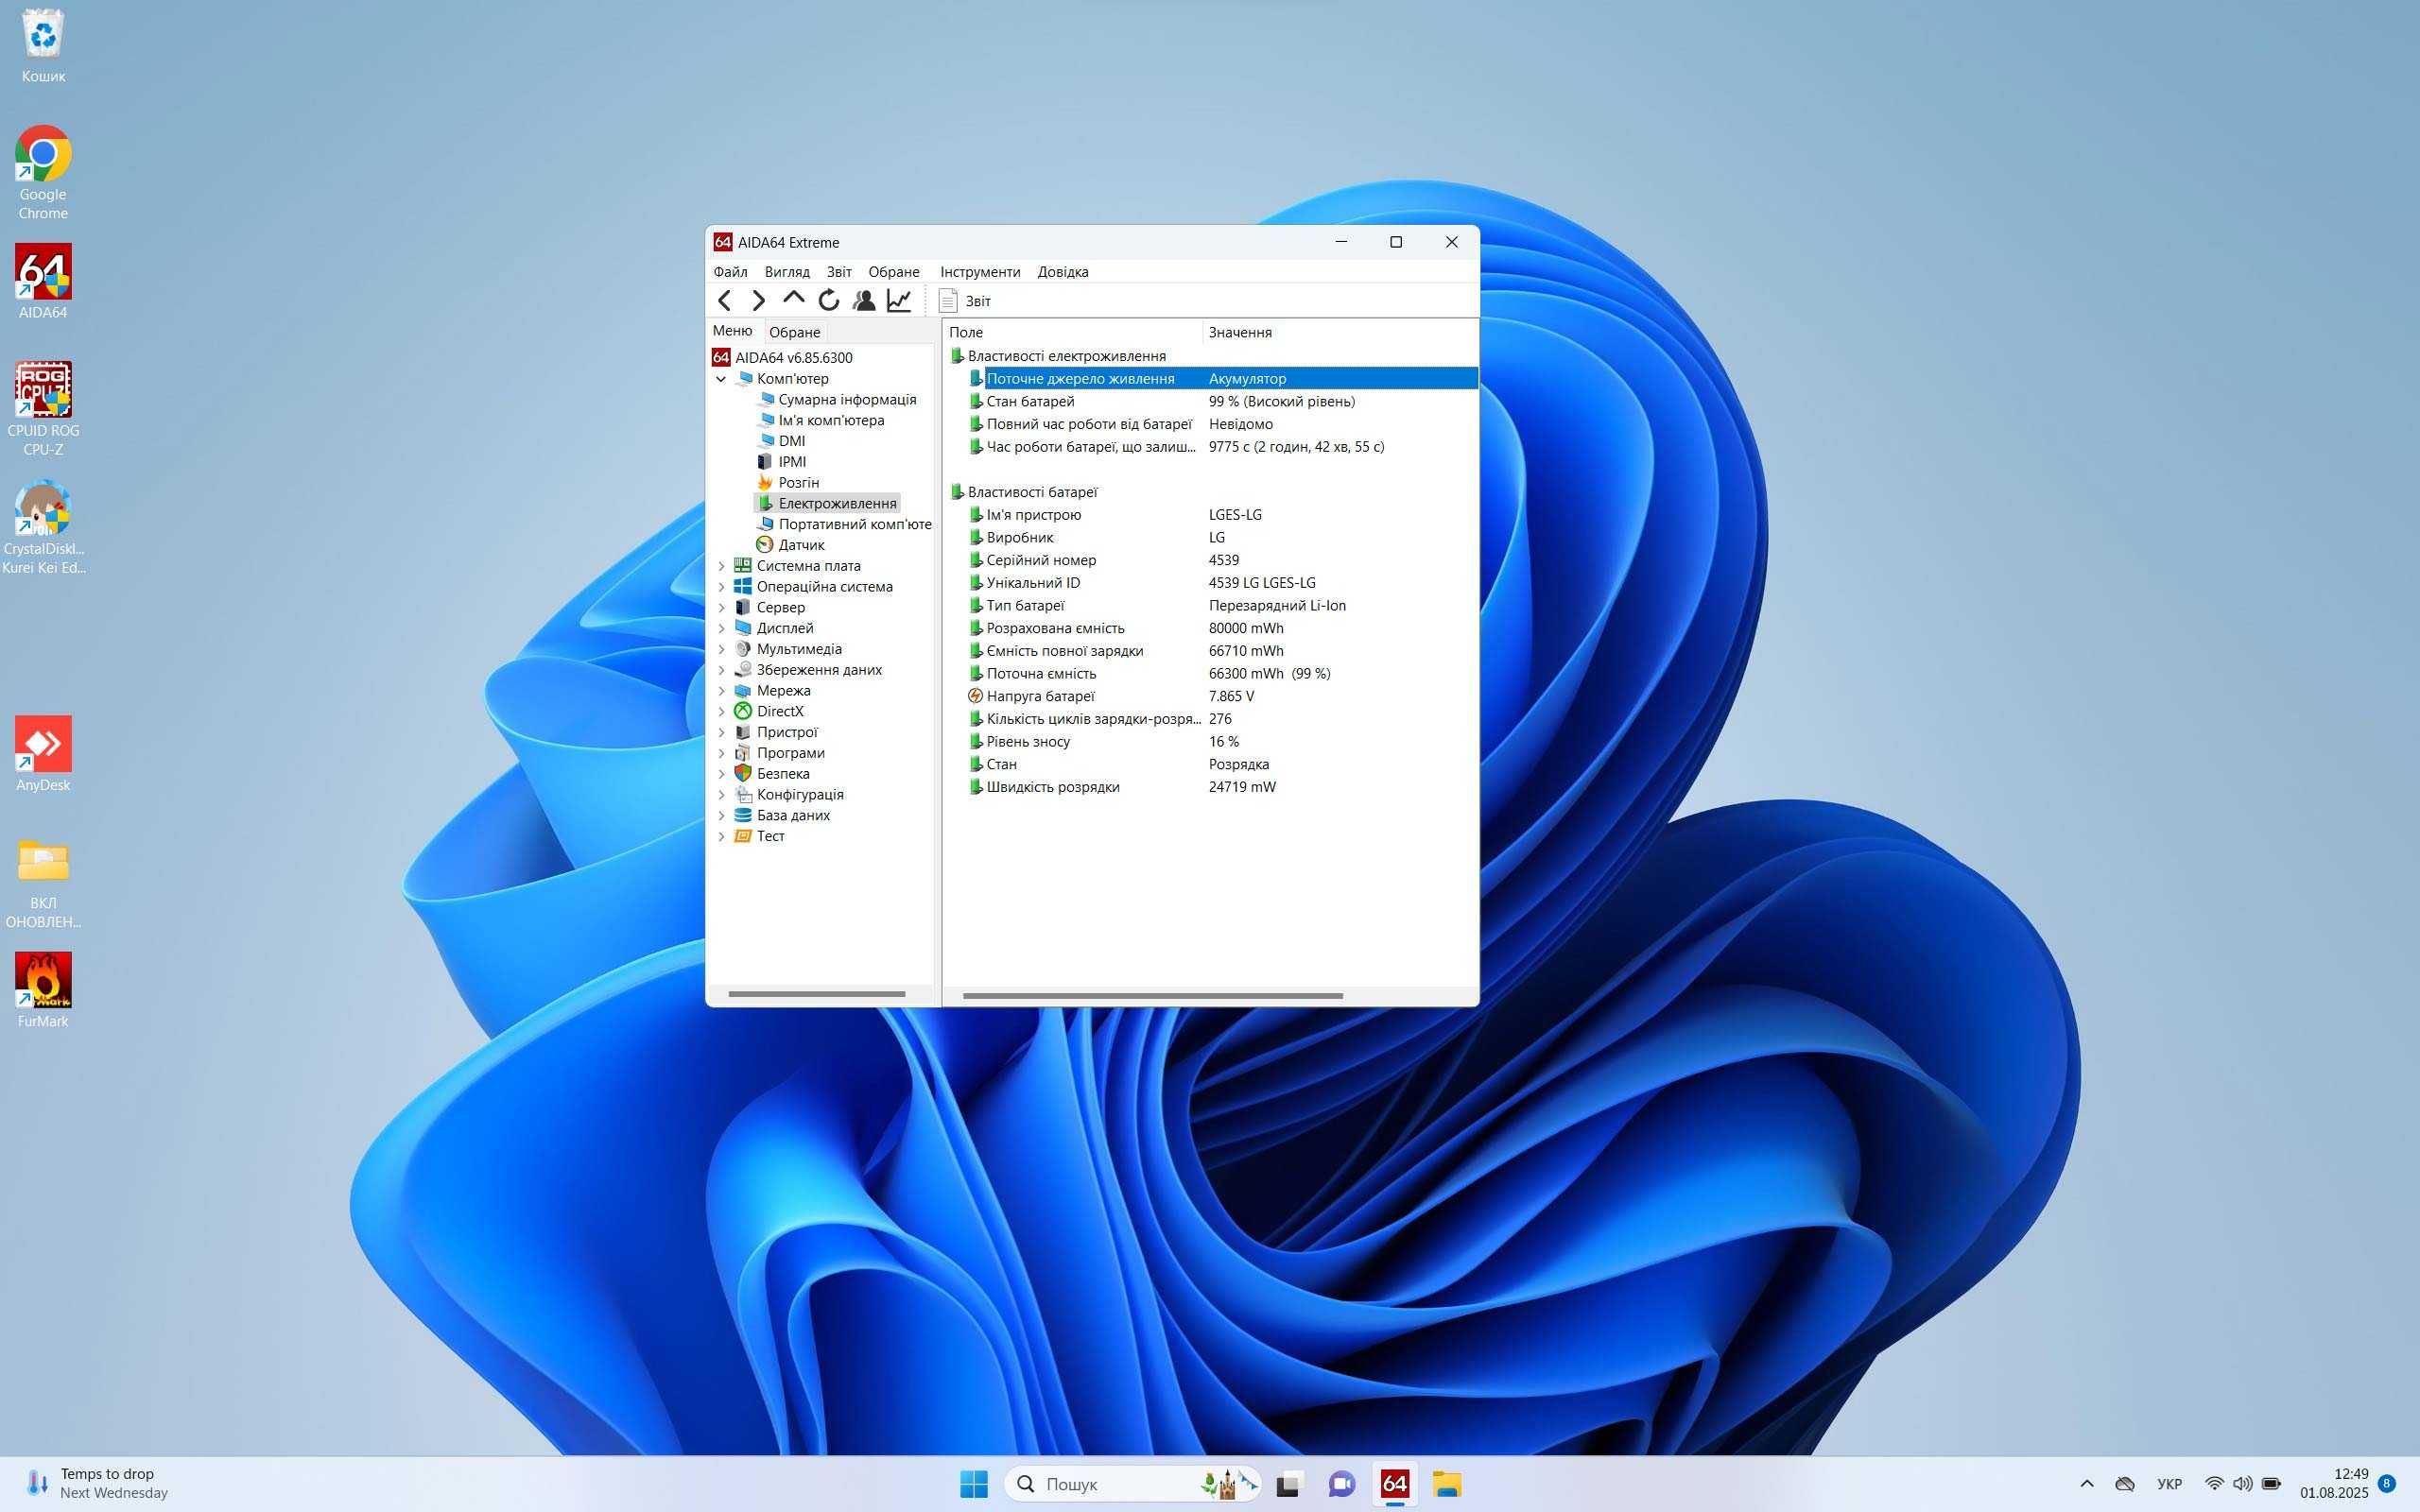Open the Windows Start button
2420x1512 pixels.
click(x=973, y=1484)
